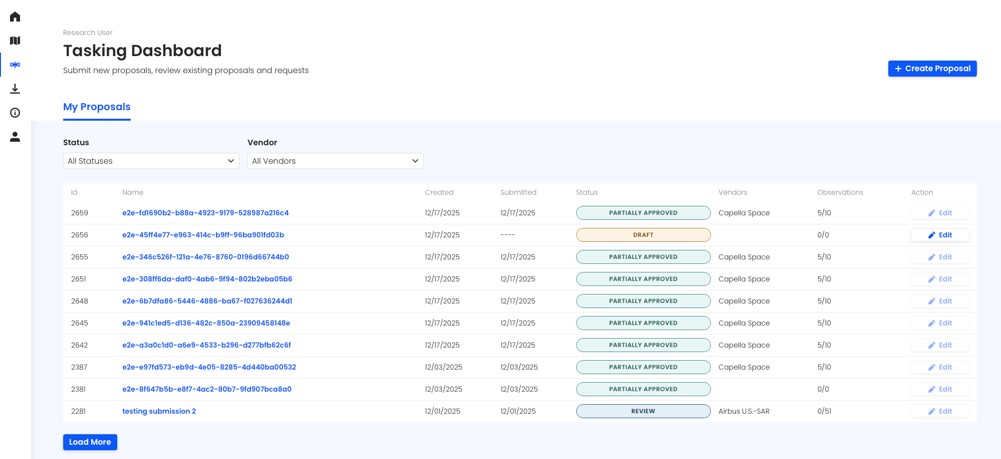The width and height of the screenshot is (1001, 459).
Task: Click the Submitted column header
Action: (x=518, y=192)
